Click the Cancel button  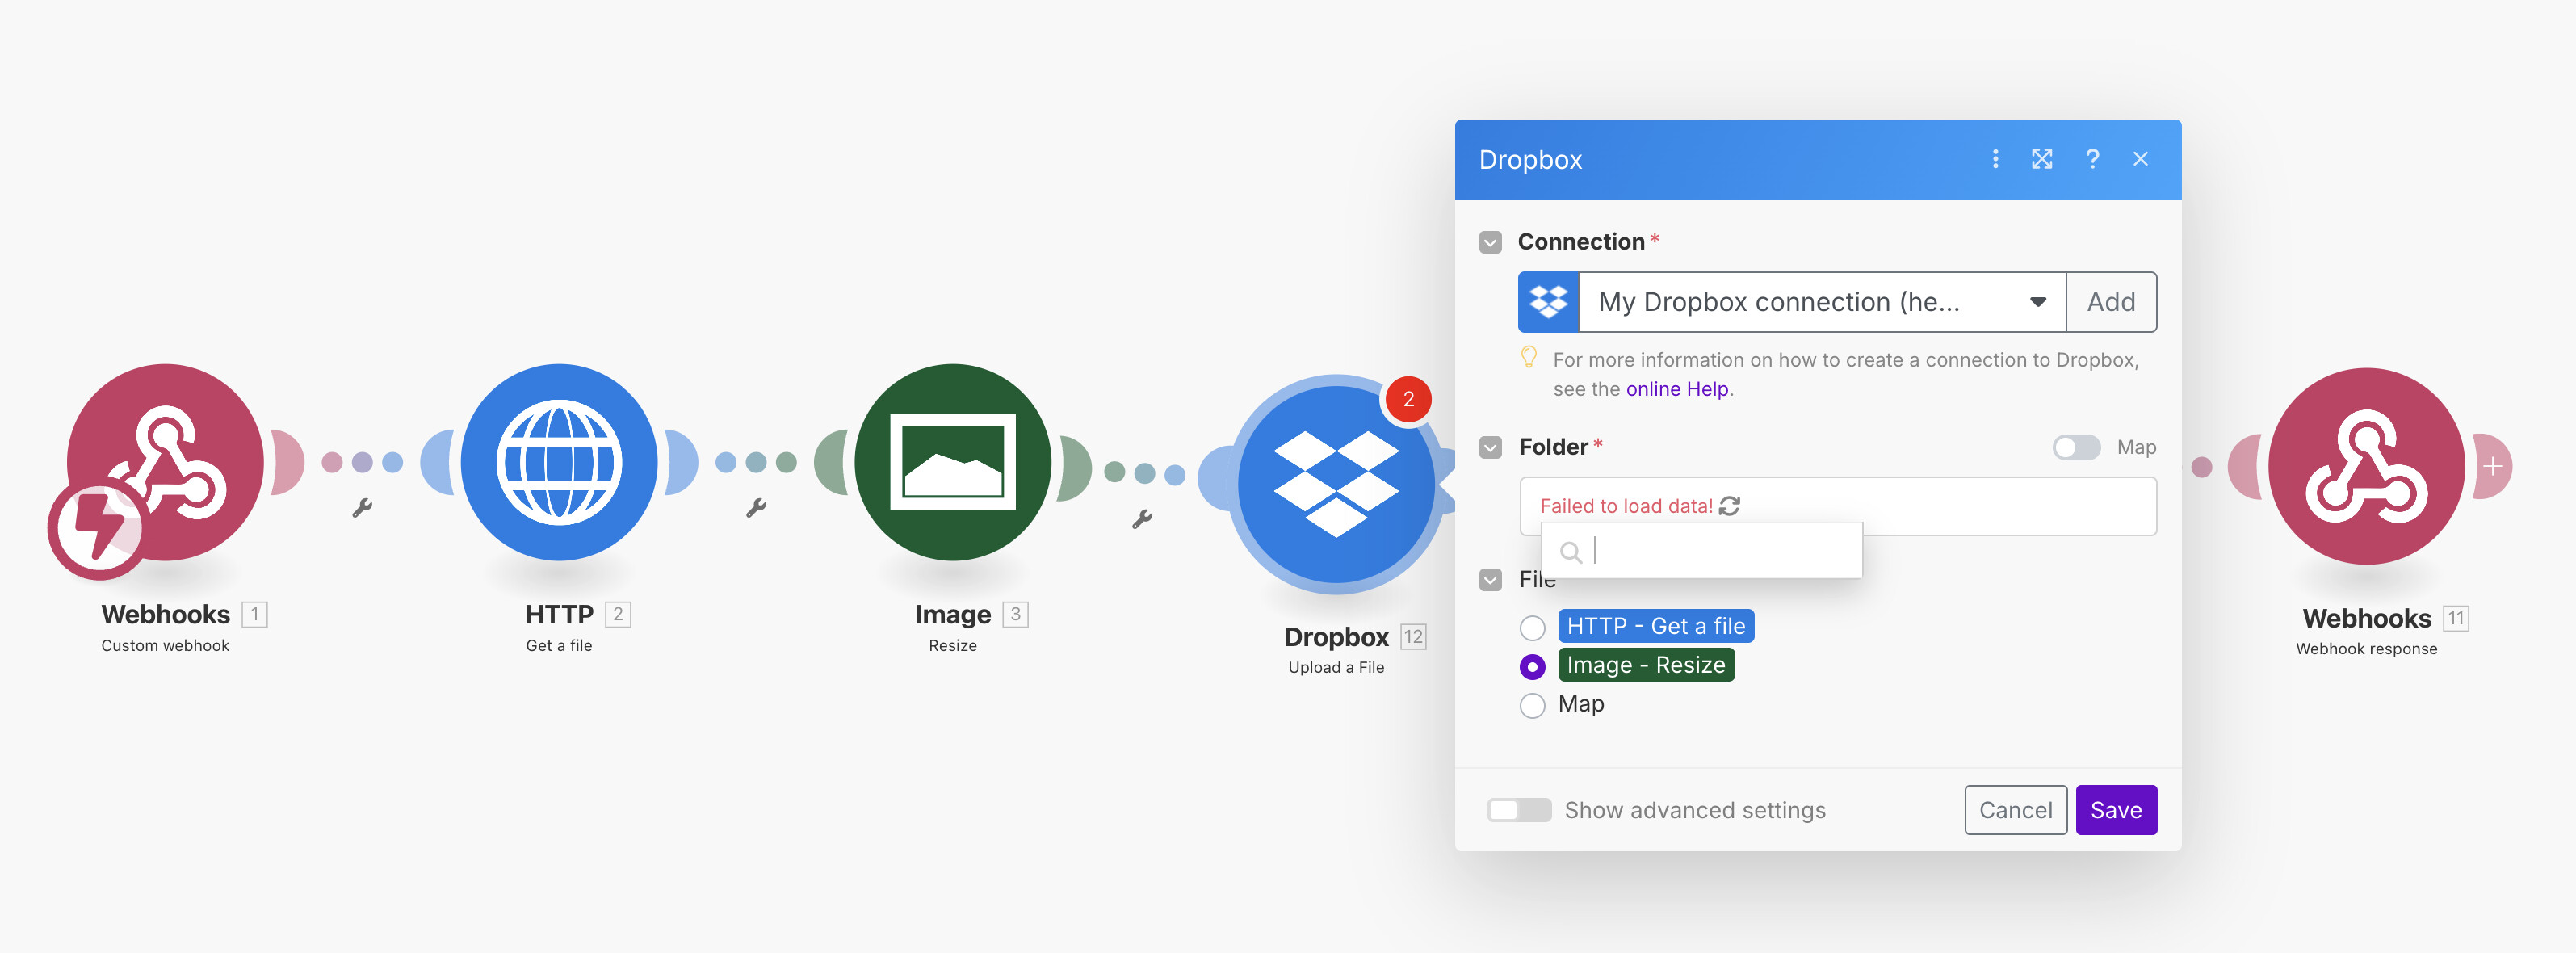[2015, 810]
